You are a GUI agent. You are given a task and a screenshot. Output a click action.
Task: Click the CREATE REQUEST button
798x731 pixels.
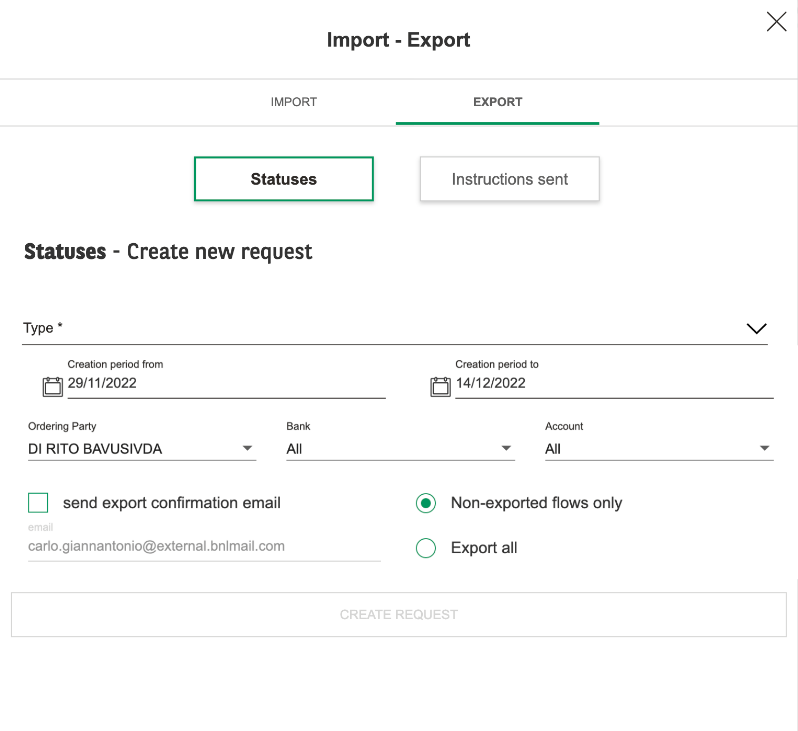(x=399, y=614)
